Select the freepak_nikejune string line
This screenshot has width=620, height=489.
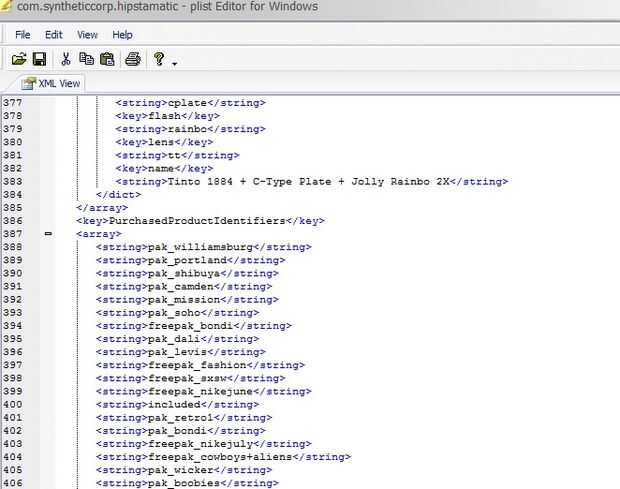click(204, 391)
